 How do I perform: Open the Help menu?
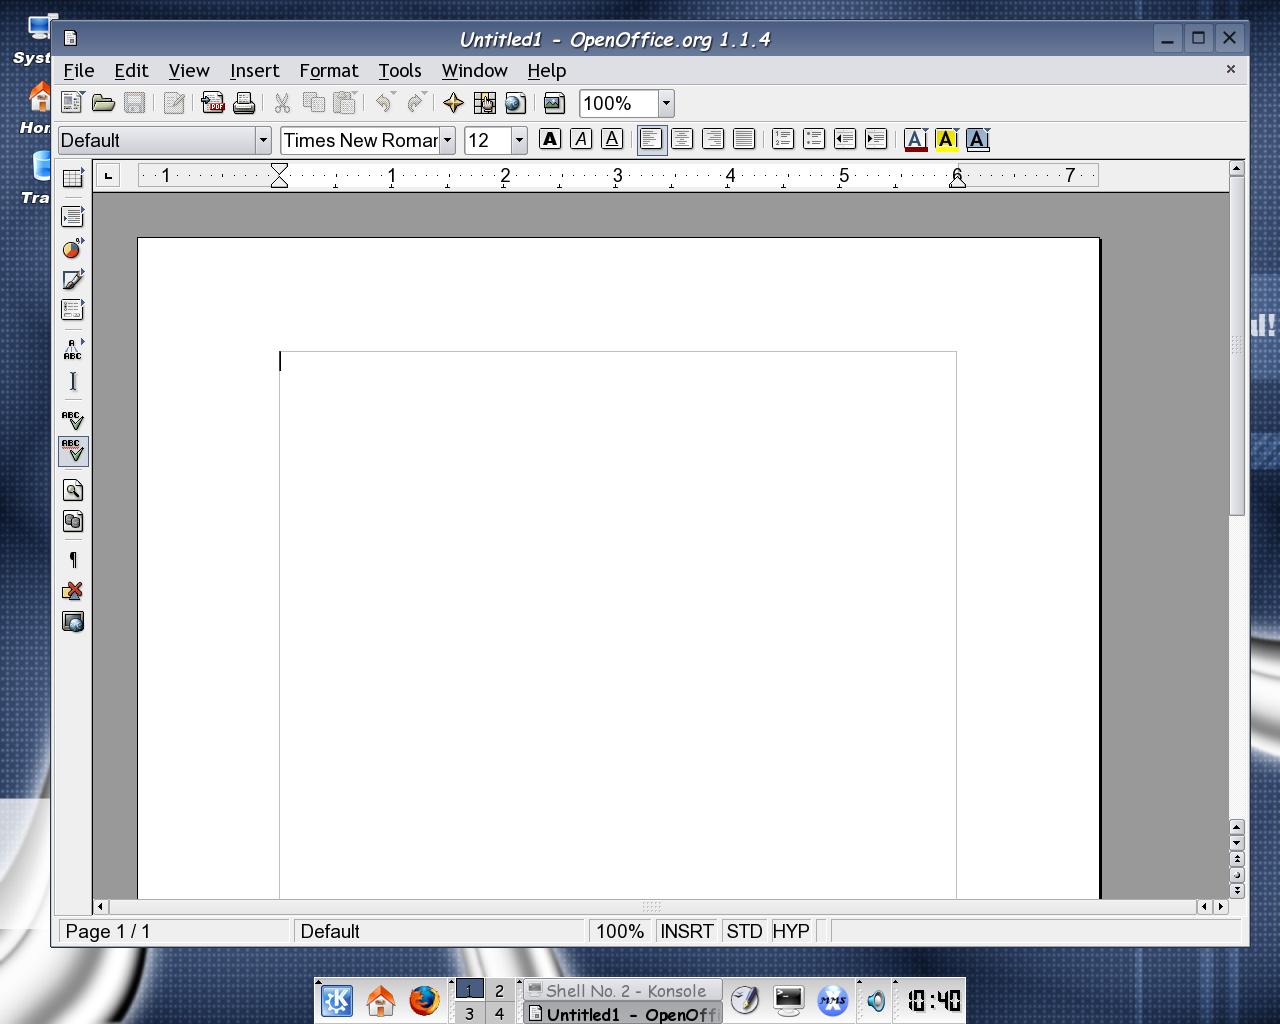pos(546,71)
